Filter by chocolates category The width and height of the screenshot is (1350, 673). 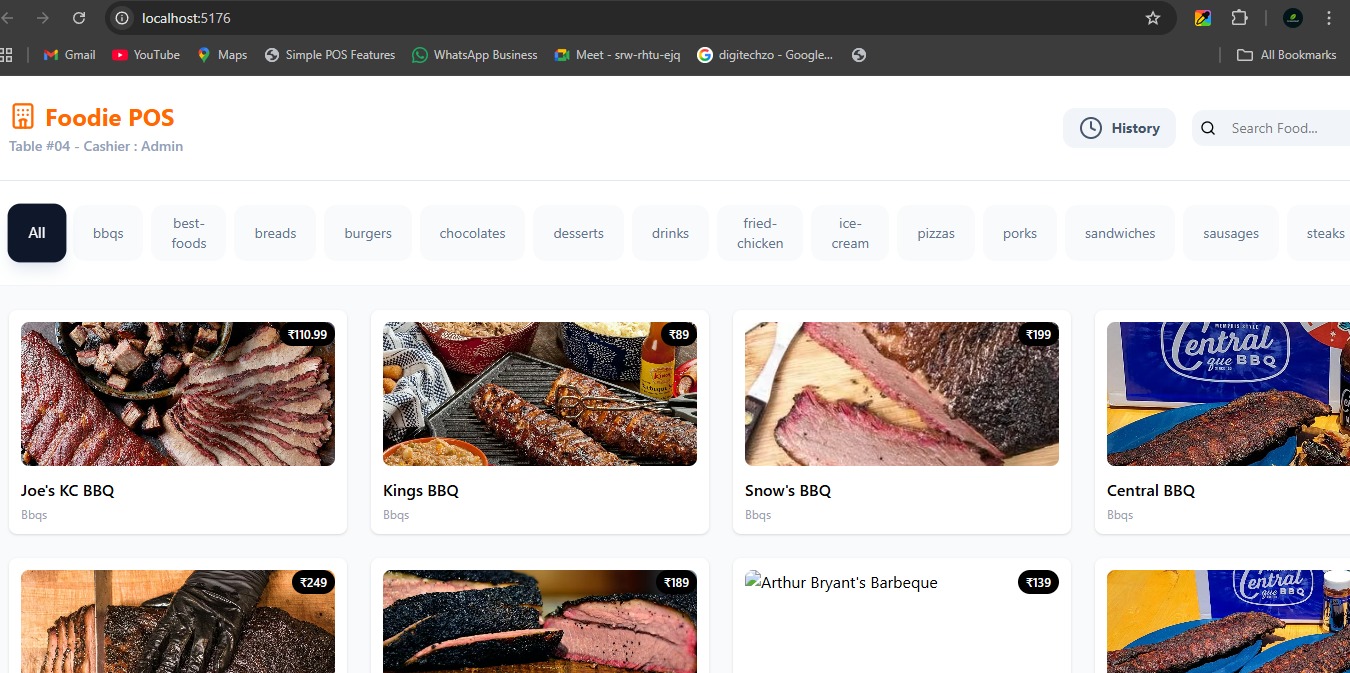(472, 233)
